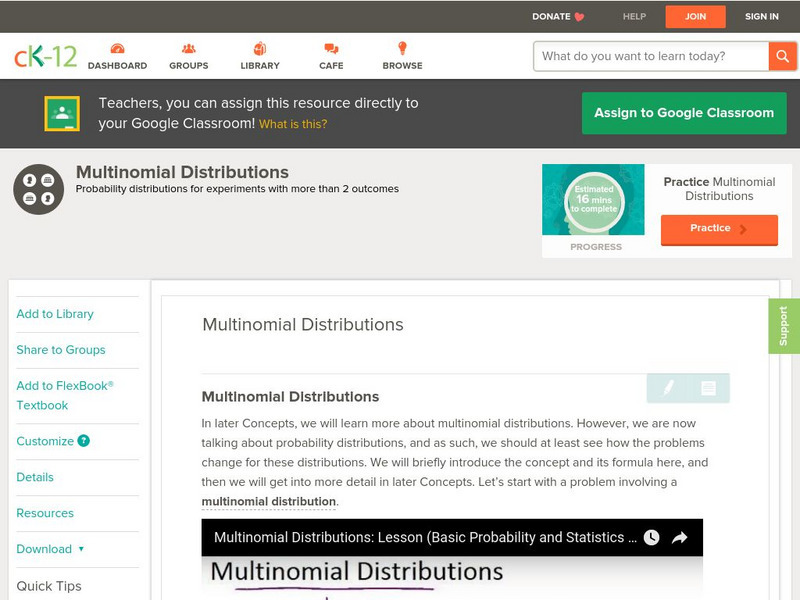Viewport: 800px width, 600px height.
Task: Click the Customize sidebar link
Action: (45, 441)
